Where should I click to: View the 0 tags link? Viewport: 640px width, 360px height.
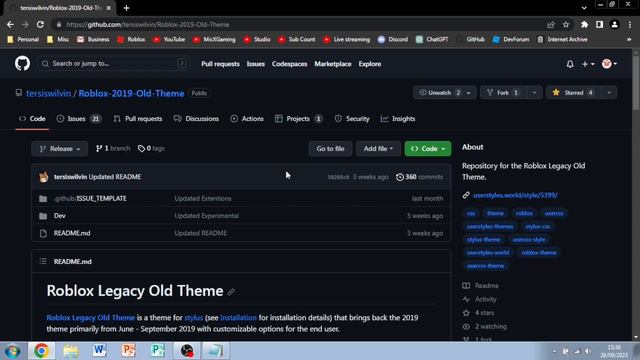[151, 149]
